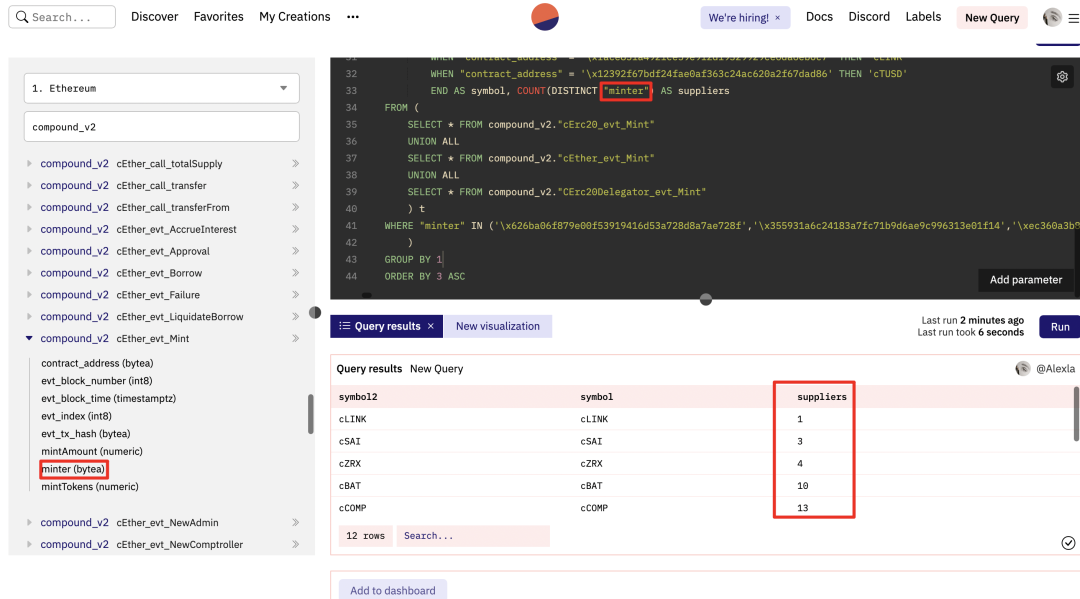Insert cEther_evt_Borrow table via double-arrow
Image resolution: width=1080 pixels, height=599 pixels.
(x=295, y=273)
